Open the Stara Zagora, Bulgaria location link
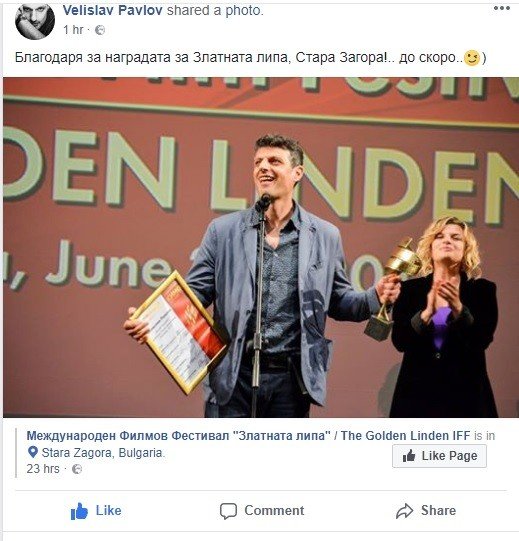Viewport: 519px width, 541px height. (x=103, y=453)
